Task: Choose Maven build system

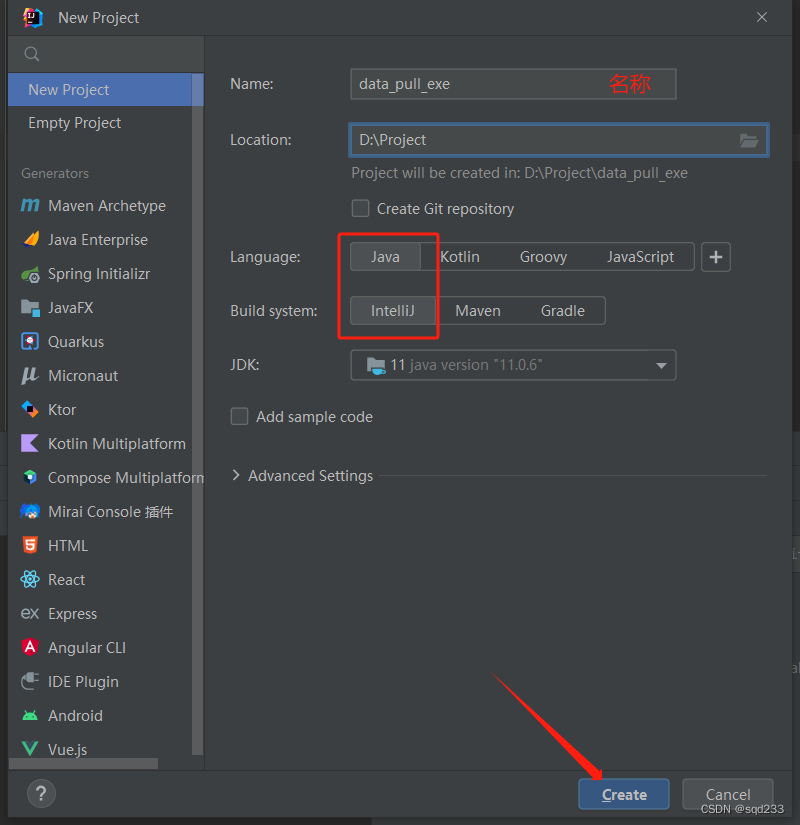Action: tap(478, 310)
